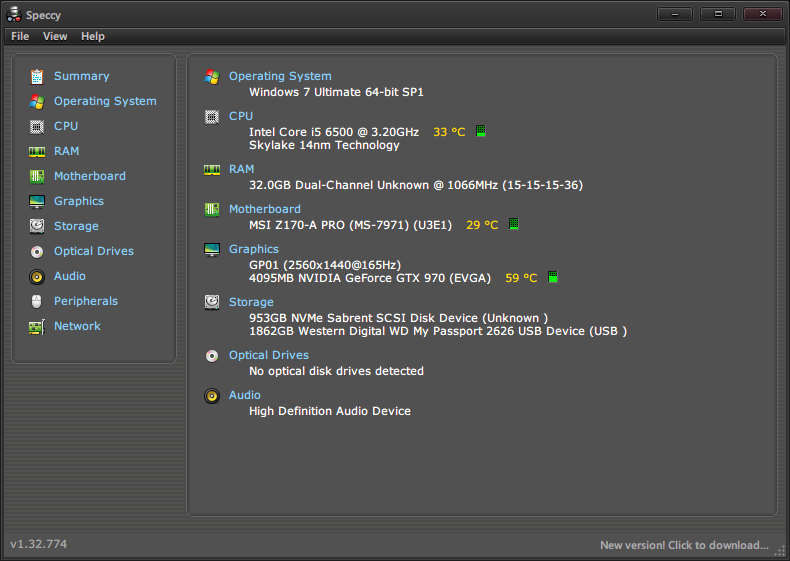This screenshot has width=790, height=561.
Task: Click the CPU chip icon in sidebar
Action: pos(37,127)
